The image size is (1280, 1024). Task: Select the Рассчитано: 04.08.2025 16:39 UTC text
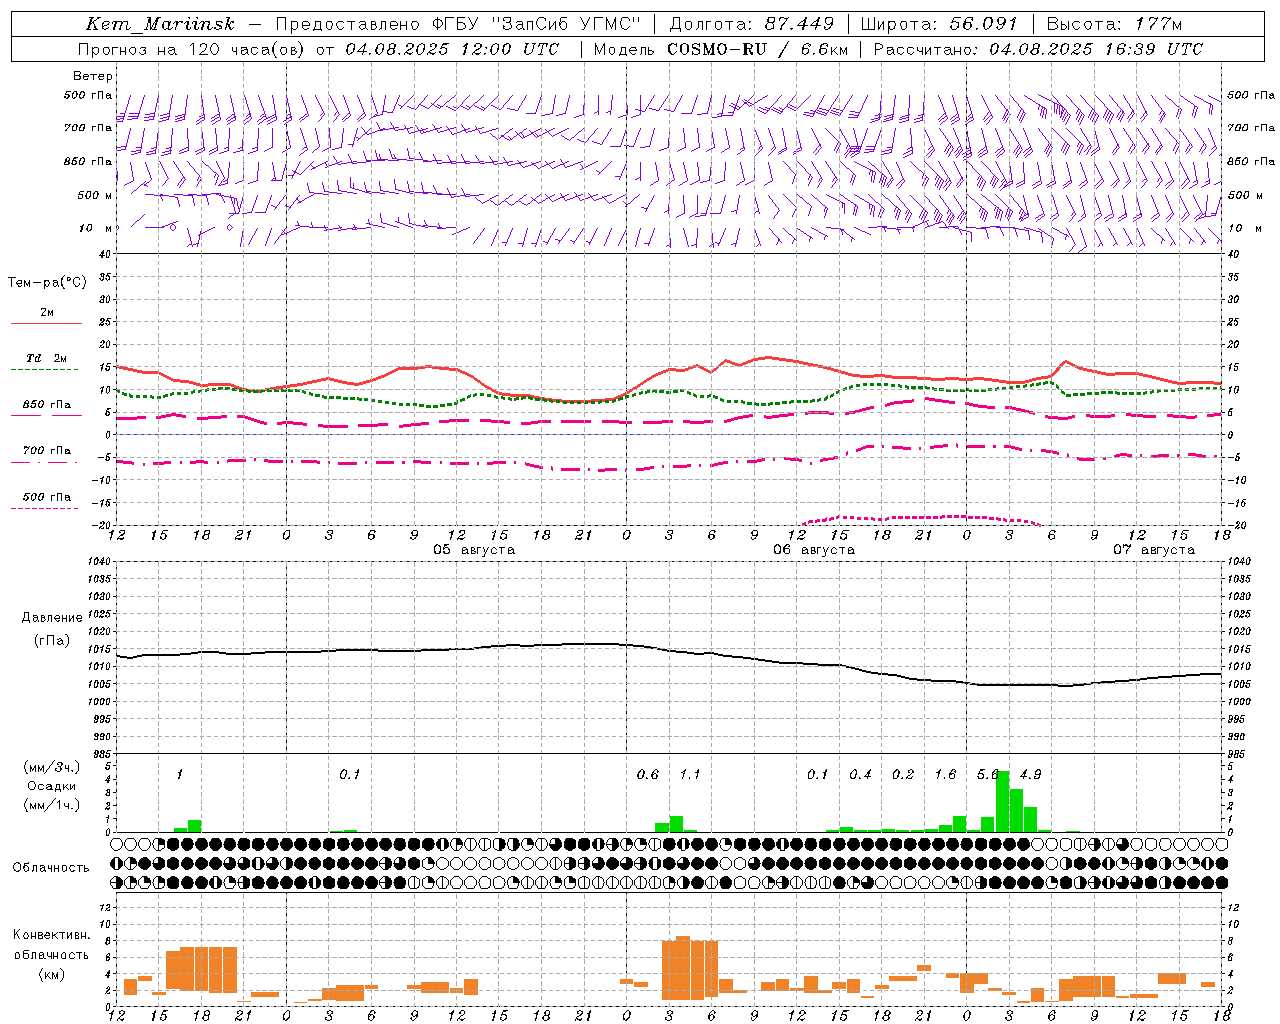(x=1038, y=49)
